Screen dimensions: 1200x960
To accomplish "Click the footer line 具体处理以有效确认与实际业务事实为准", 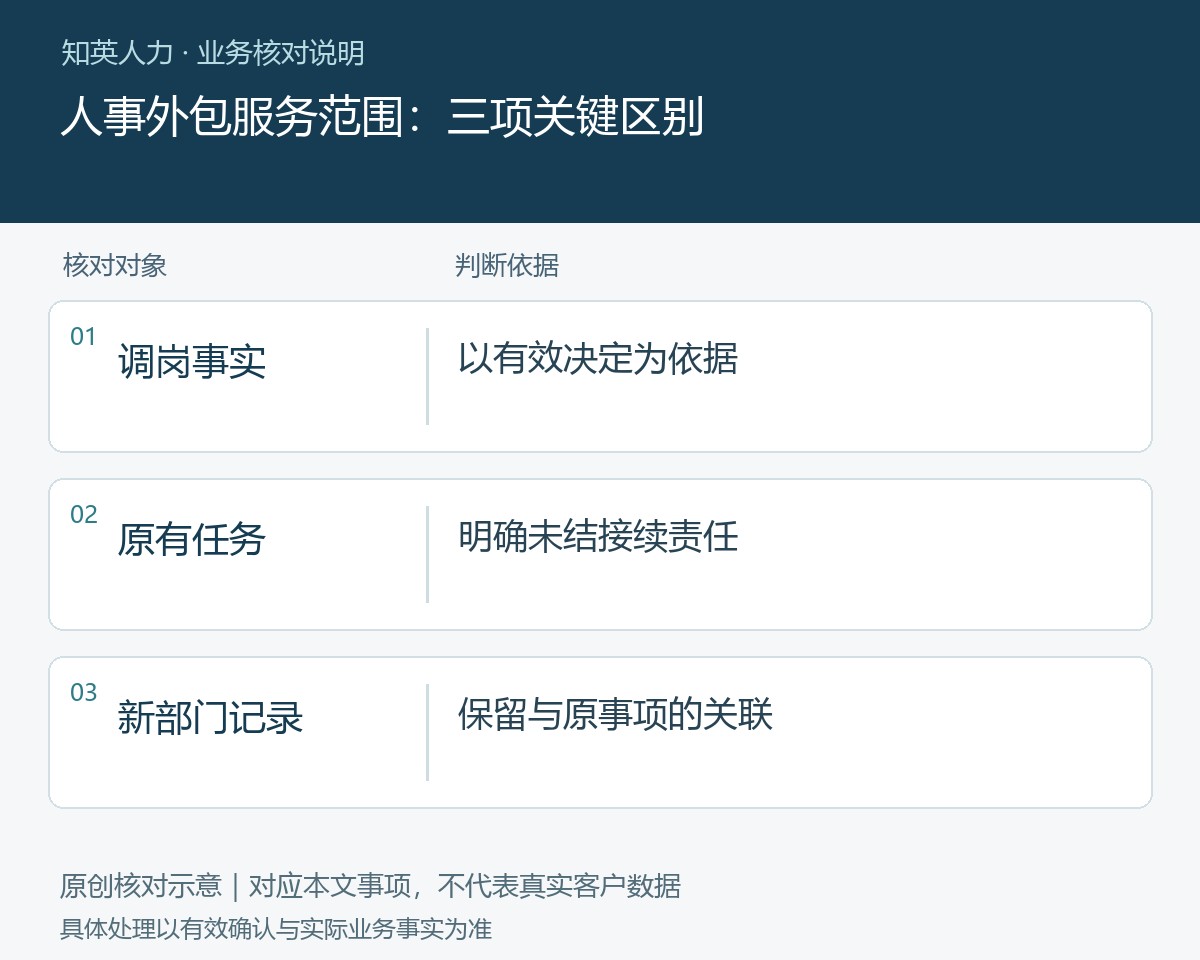I will (x=276, y=929).
